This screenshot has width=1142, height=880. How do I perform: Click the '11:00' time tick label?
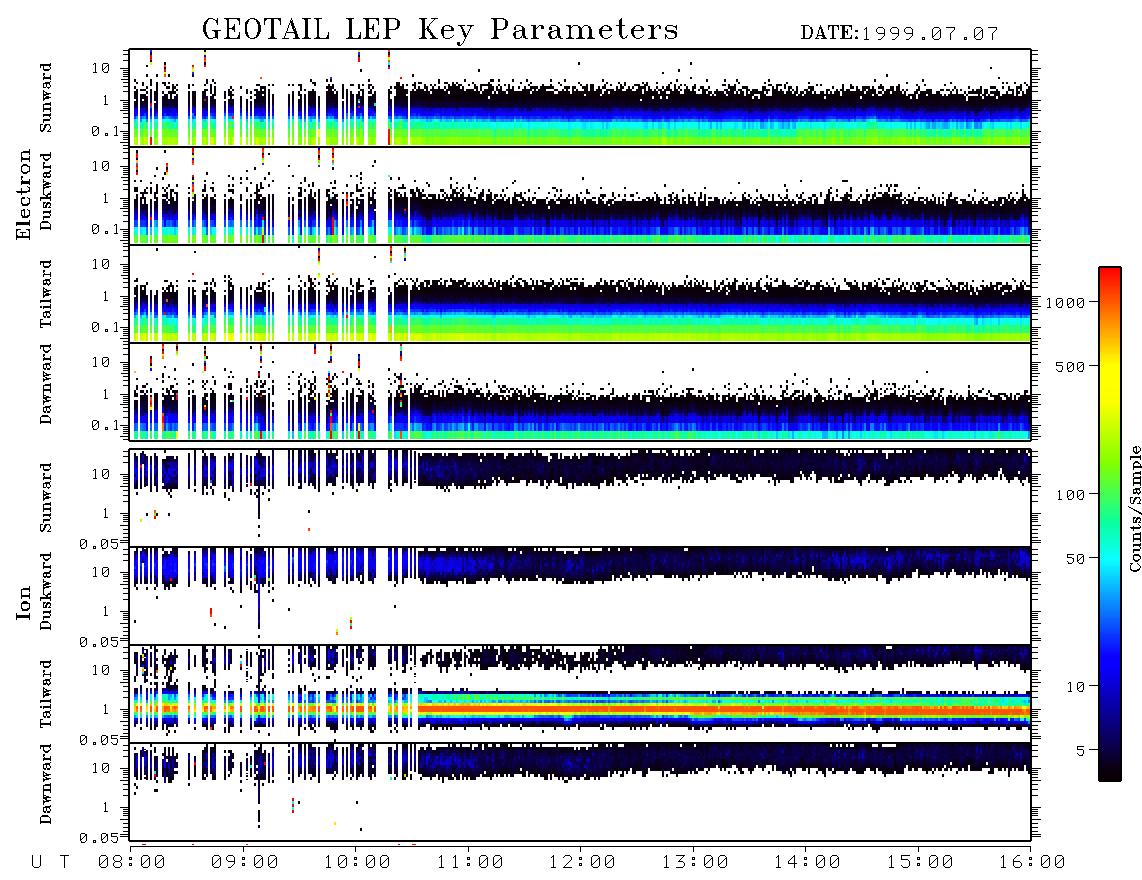[470, 863]
